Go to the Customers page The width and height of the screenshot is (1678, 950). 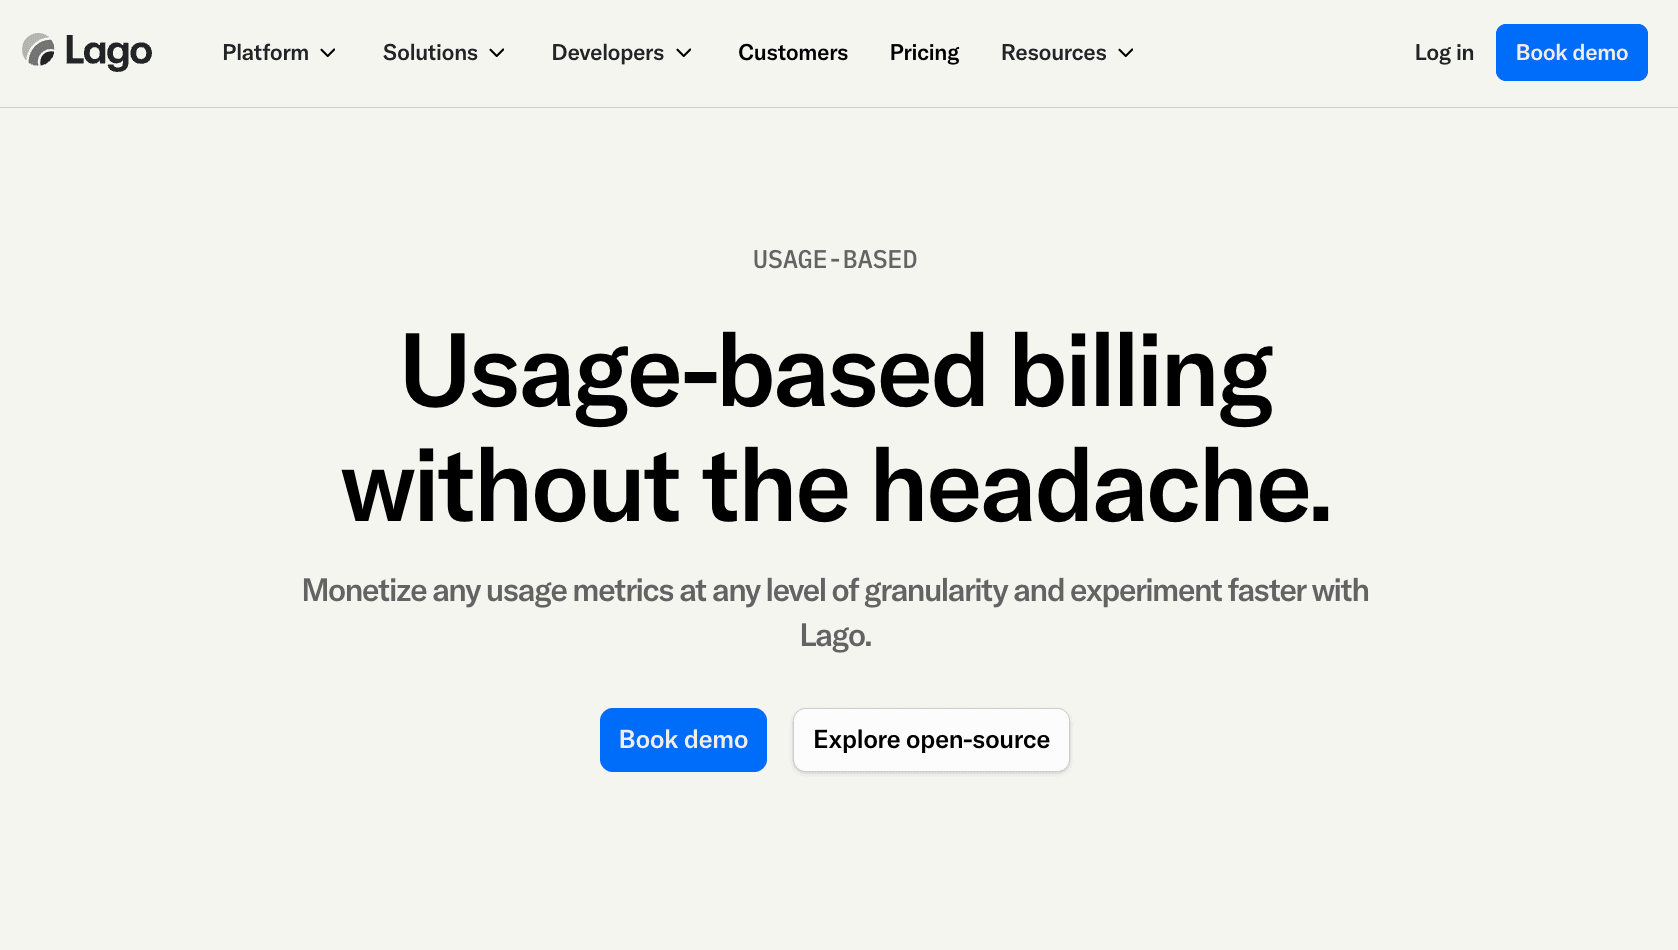coord(792,53)
